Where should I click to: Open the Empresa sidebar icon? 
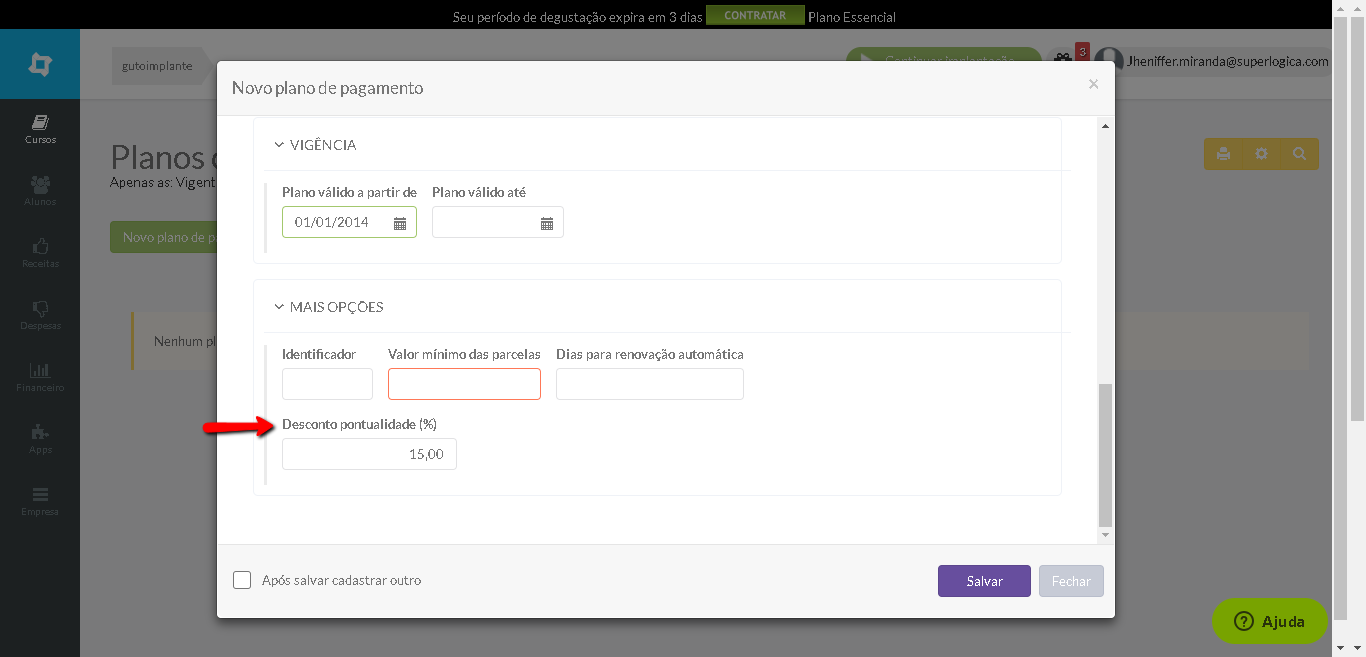coord(40,494)
